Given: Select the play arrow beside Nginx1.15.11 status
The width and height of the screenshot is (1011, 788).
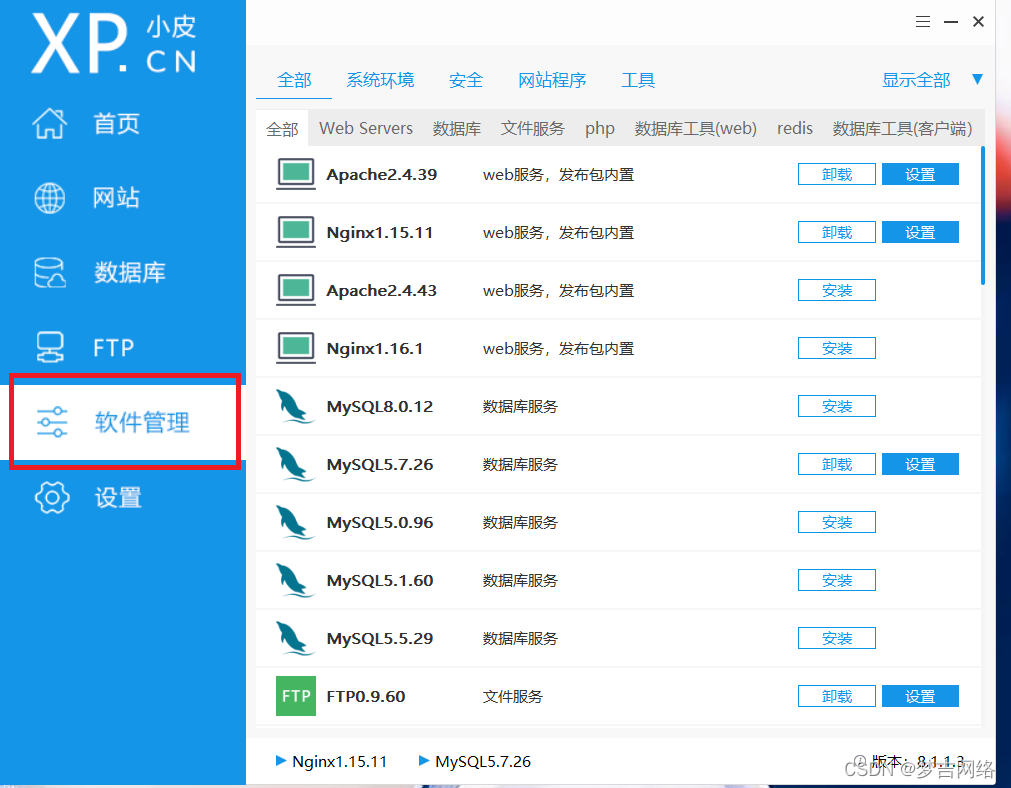Looking at the screenshot, I should [280, 760].
